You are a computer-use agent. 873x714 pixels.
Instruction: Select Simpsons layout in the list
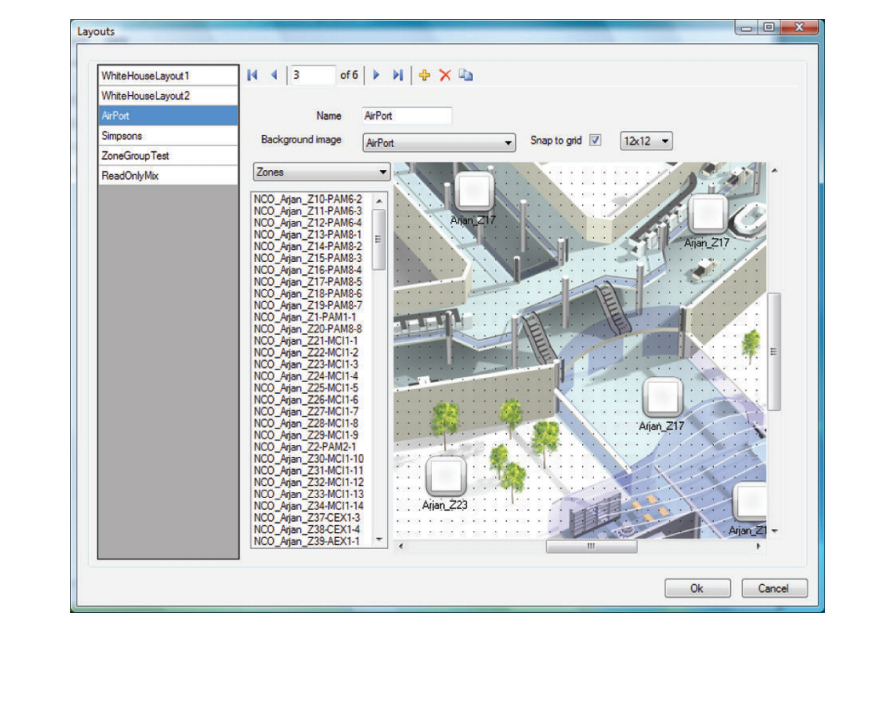click(168, 135)
